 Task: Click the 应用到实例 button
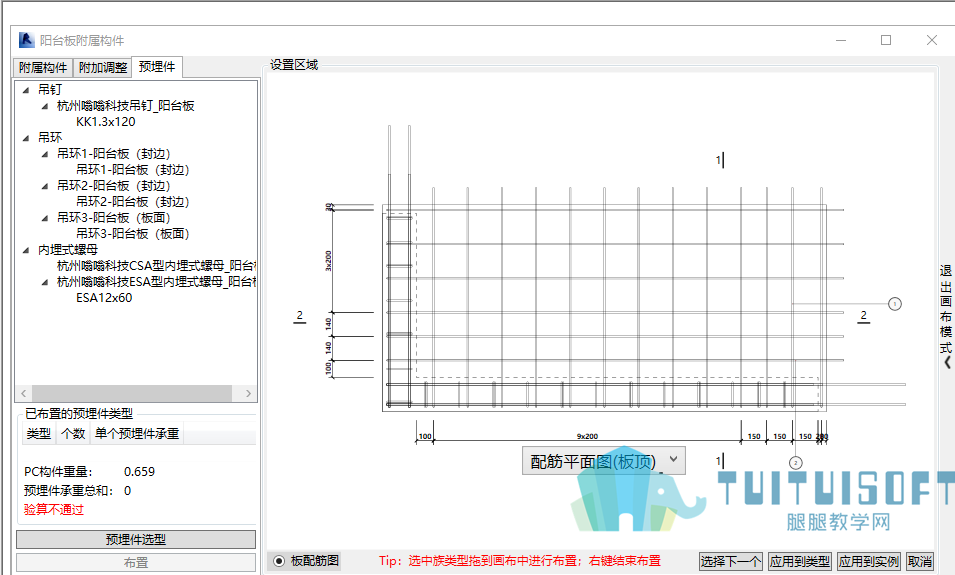869,562
